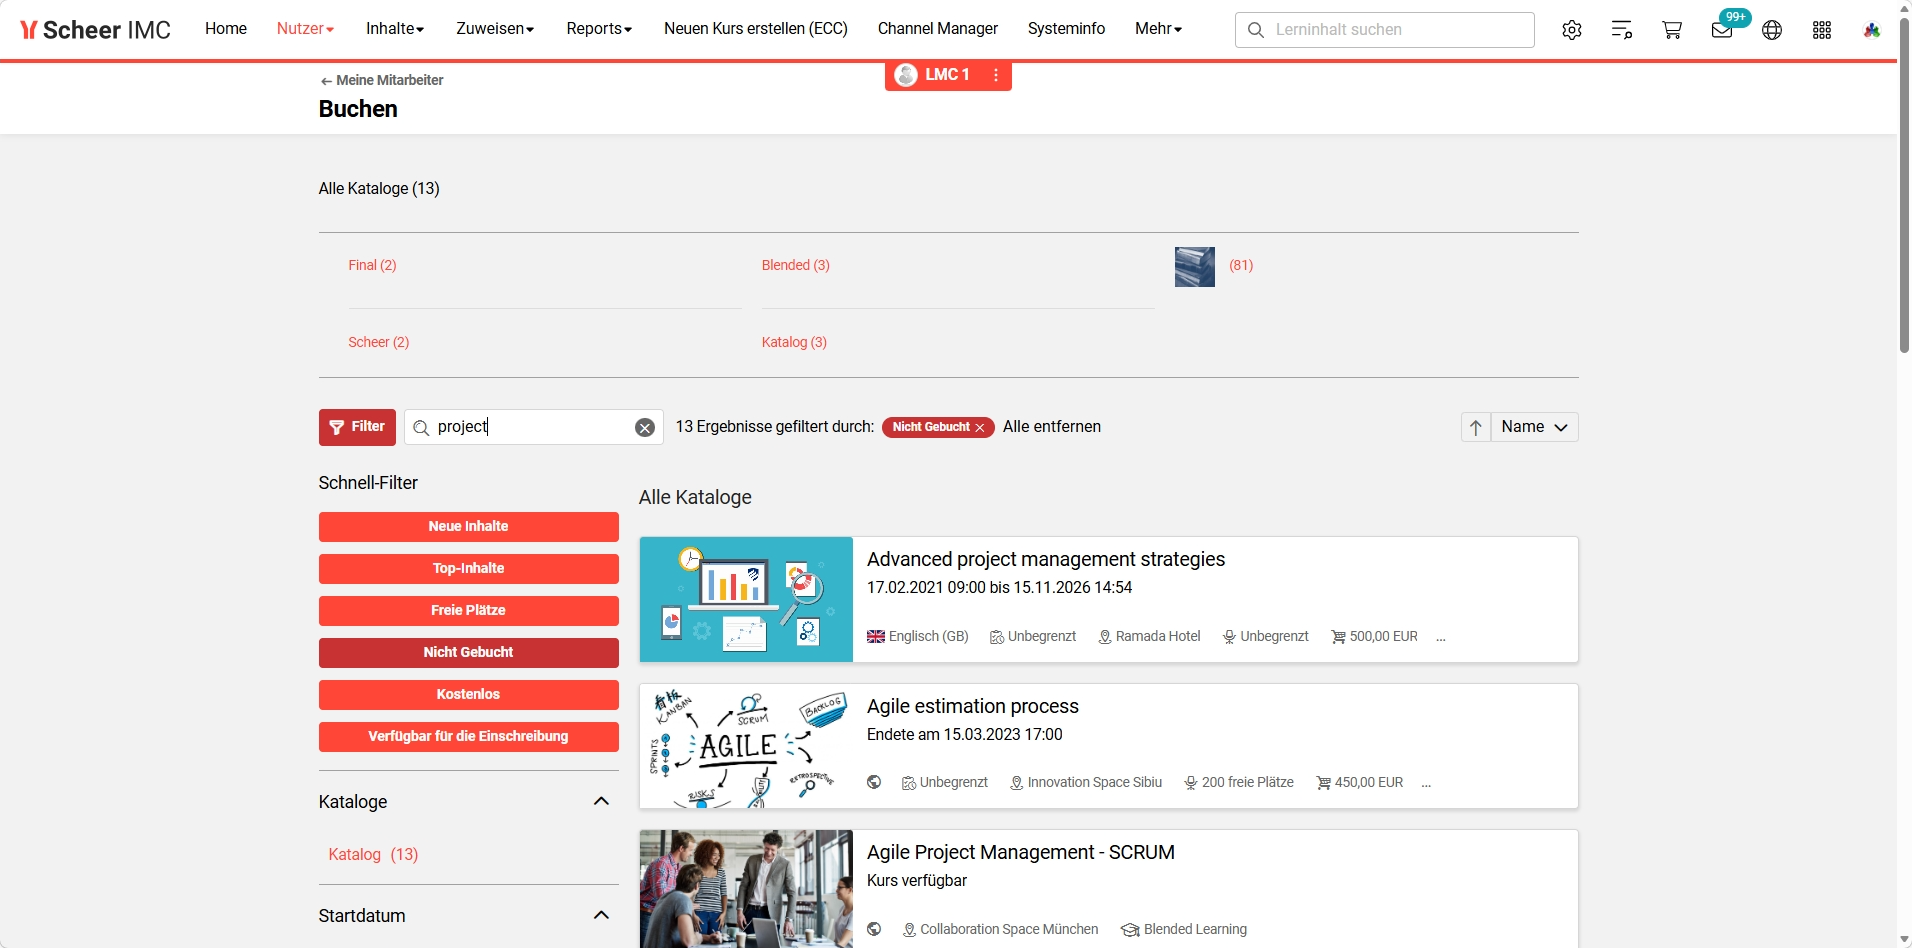The image size is (1912, 948).
Task: Clear the project search text
Action: pos(645,428)
